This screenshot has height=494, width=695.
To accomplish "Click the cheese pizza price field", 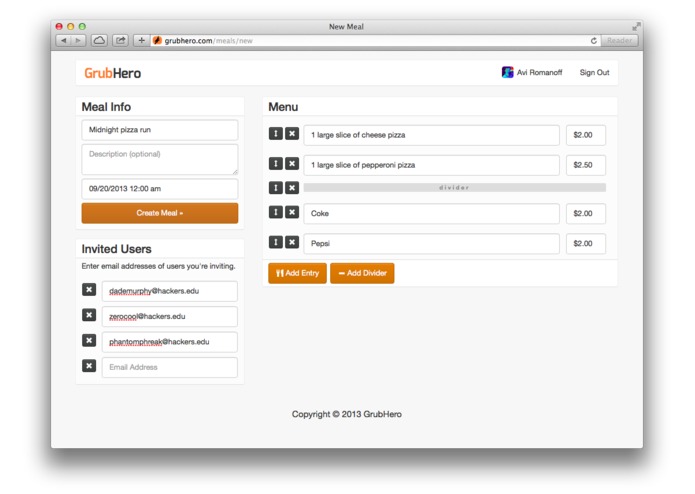I will coord(586,135).
